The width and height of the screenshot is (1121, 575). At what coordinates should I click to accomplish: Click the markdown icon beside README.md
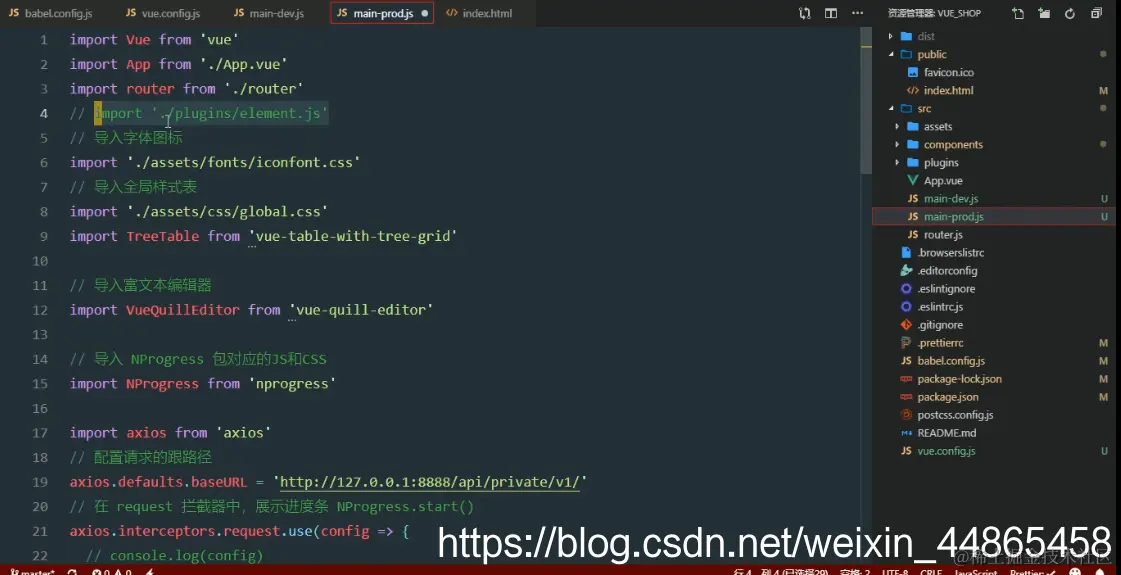click(907, 433)
